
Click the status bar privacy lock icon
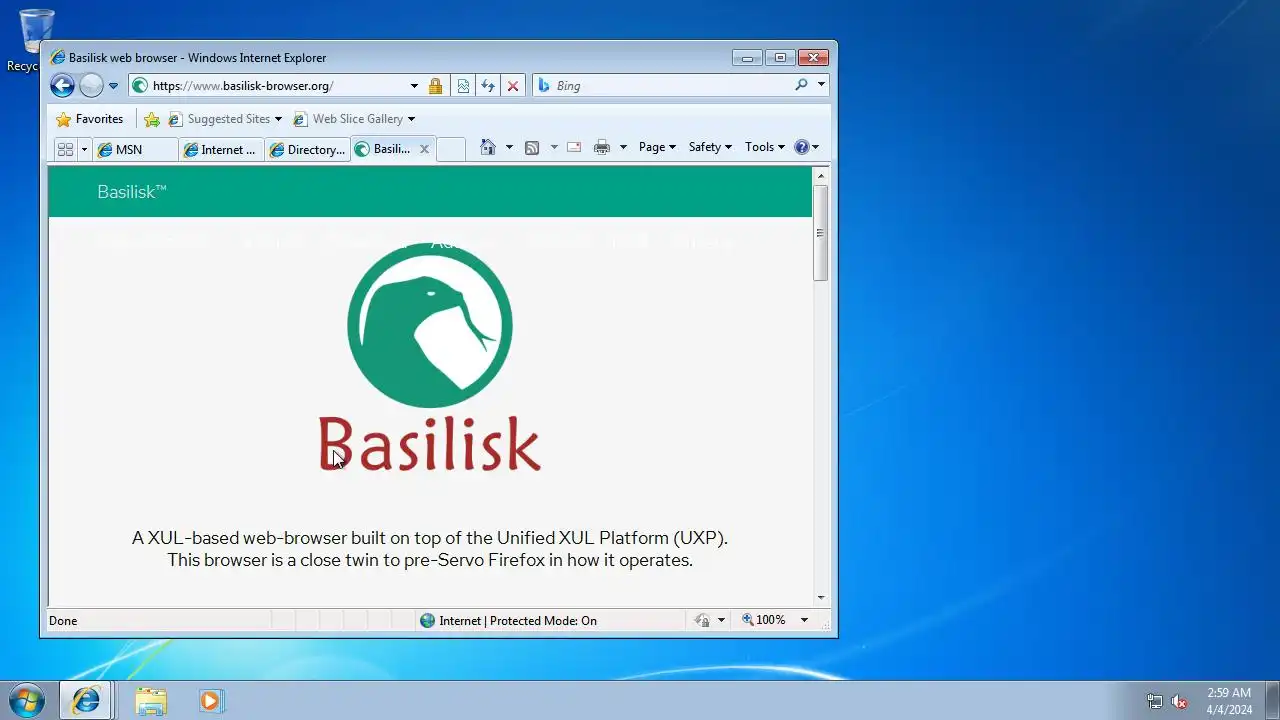[702, 621]
